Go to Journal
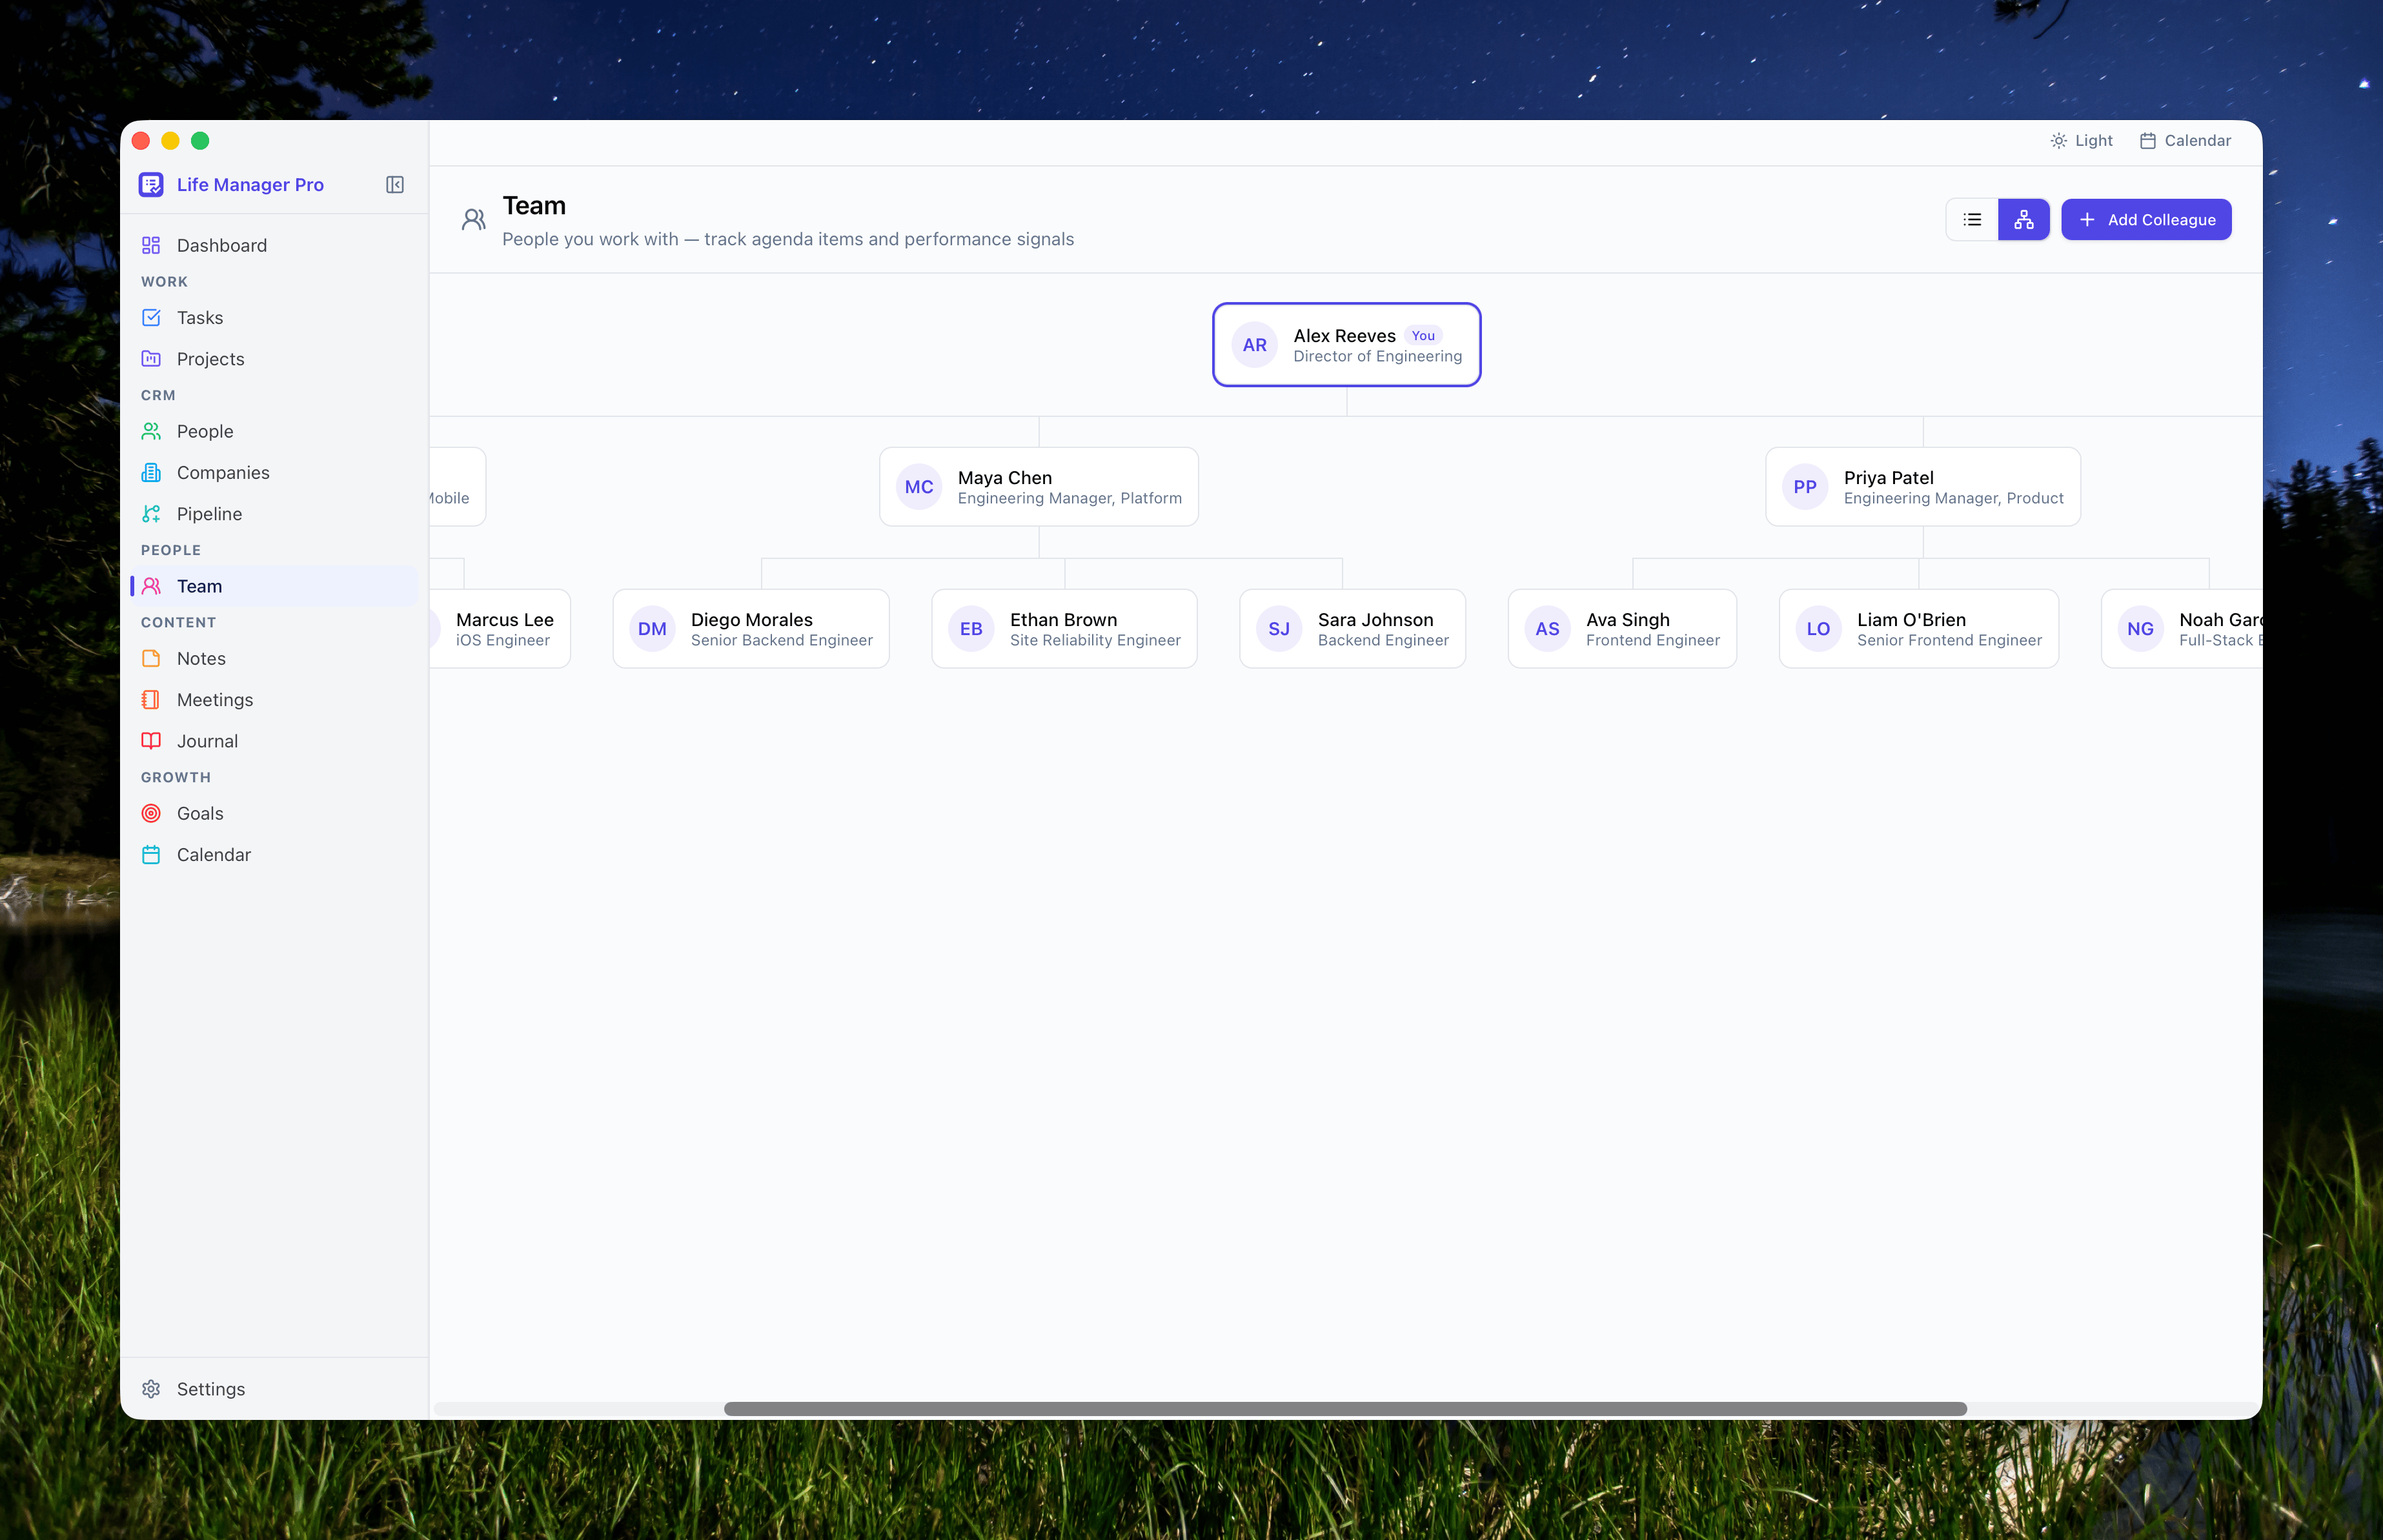 click(x=274, y=741)
